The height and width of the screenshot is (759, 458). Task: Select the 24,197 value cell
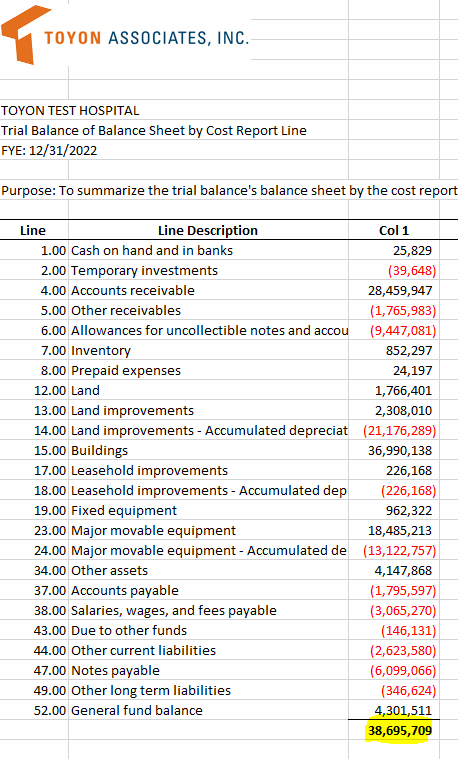pos(394,370)
